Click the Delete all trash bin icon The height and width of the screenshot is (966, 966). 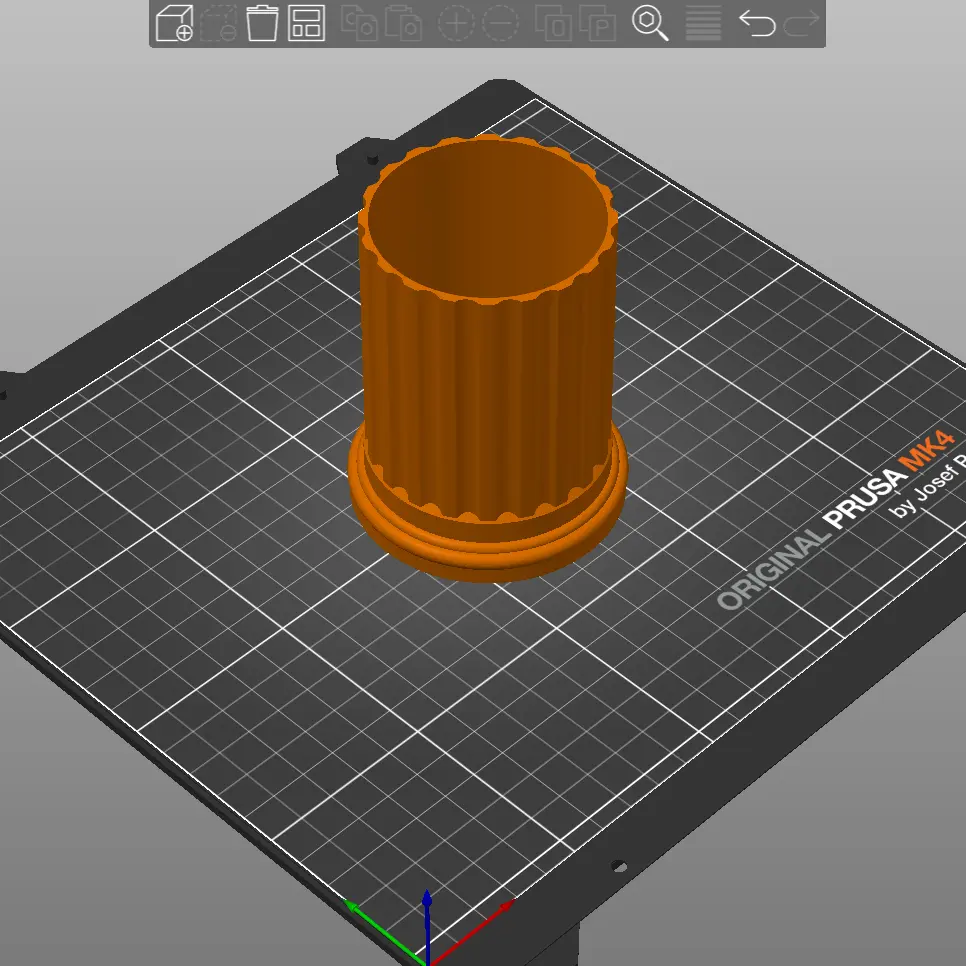tap(262, 23)
